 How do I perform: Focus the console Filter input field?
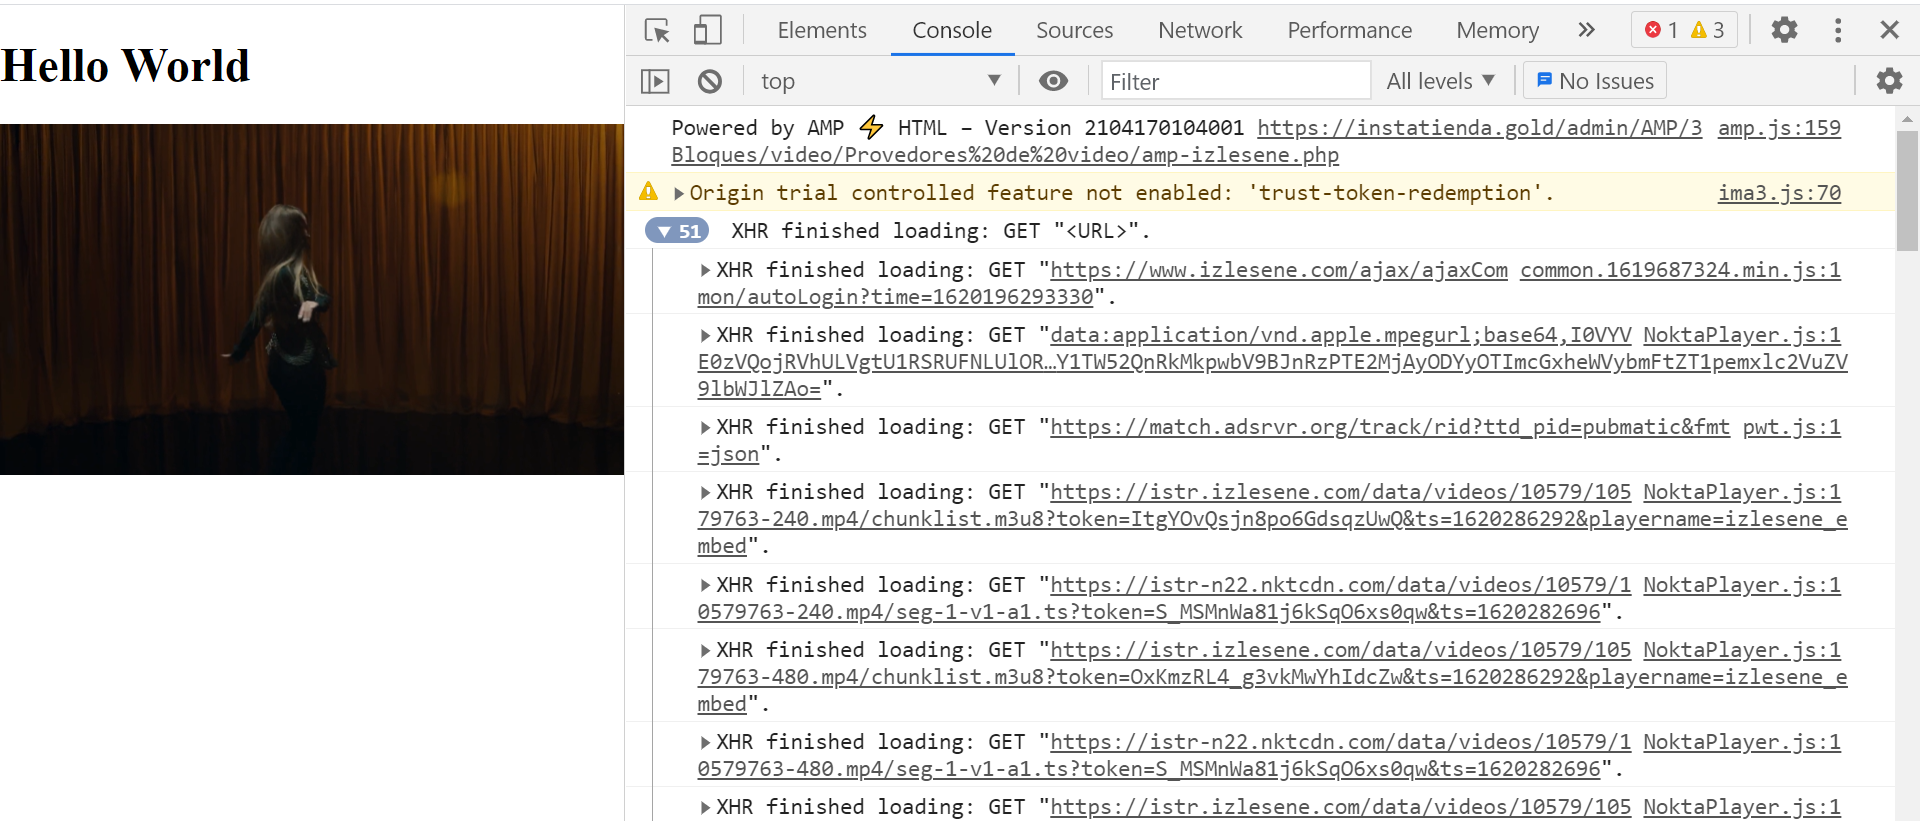coord(1236,81)
